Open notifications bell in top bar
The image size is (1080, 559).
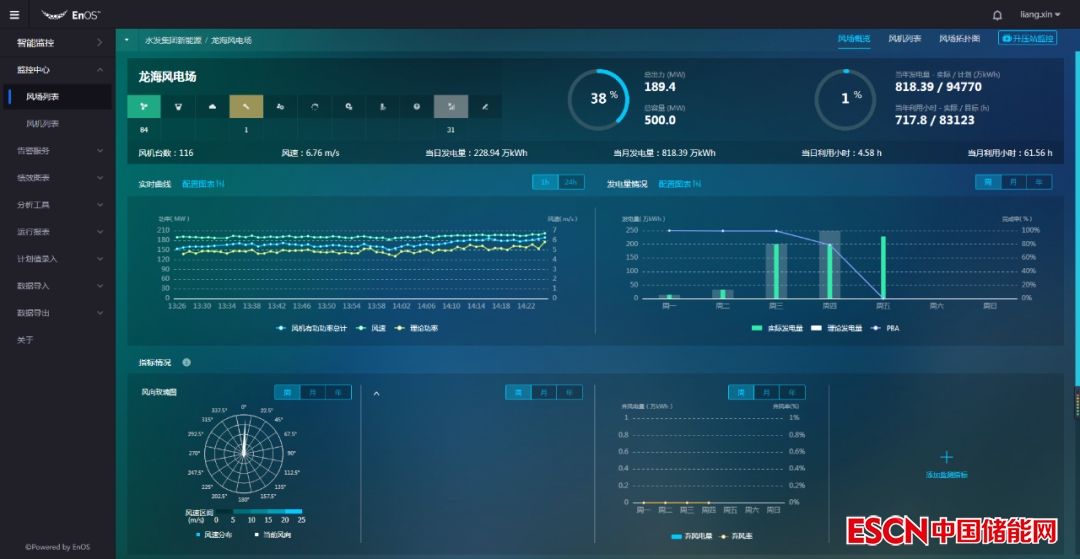[997, 15]
